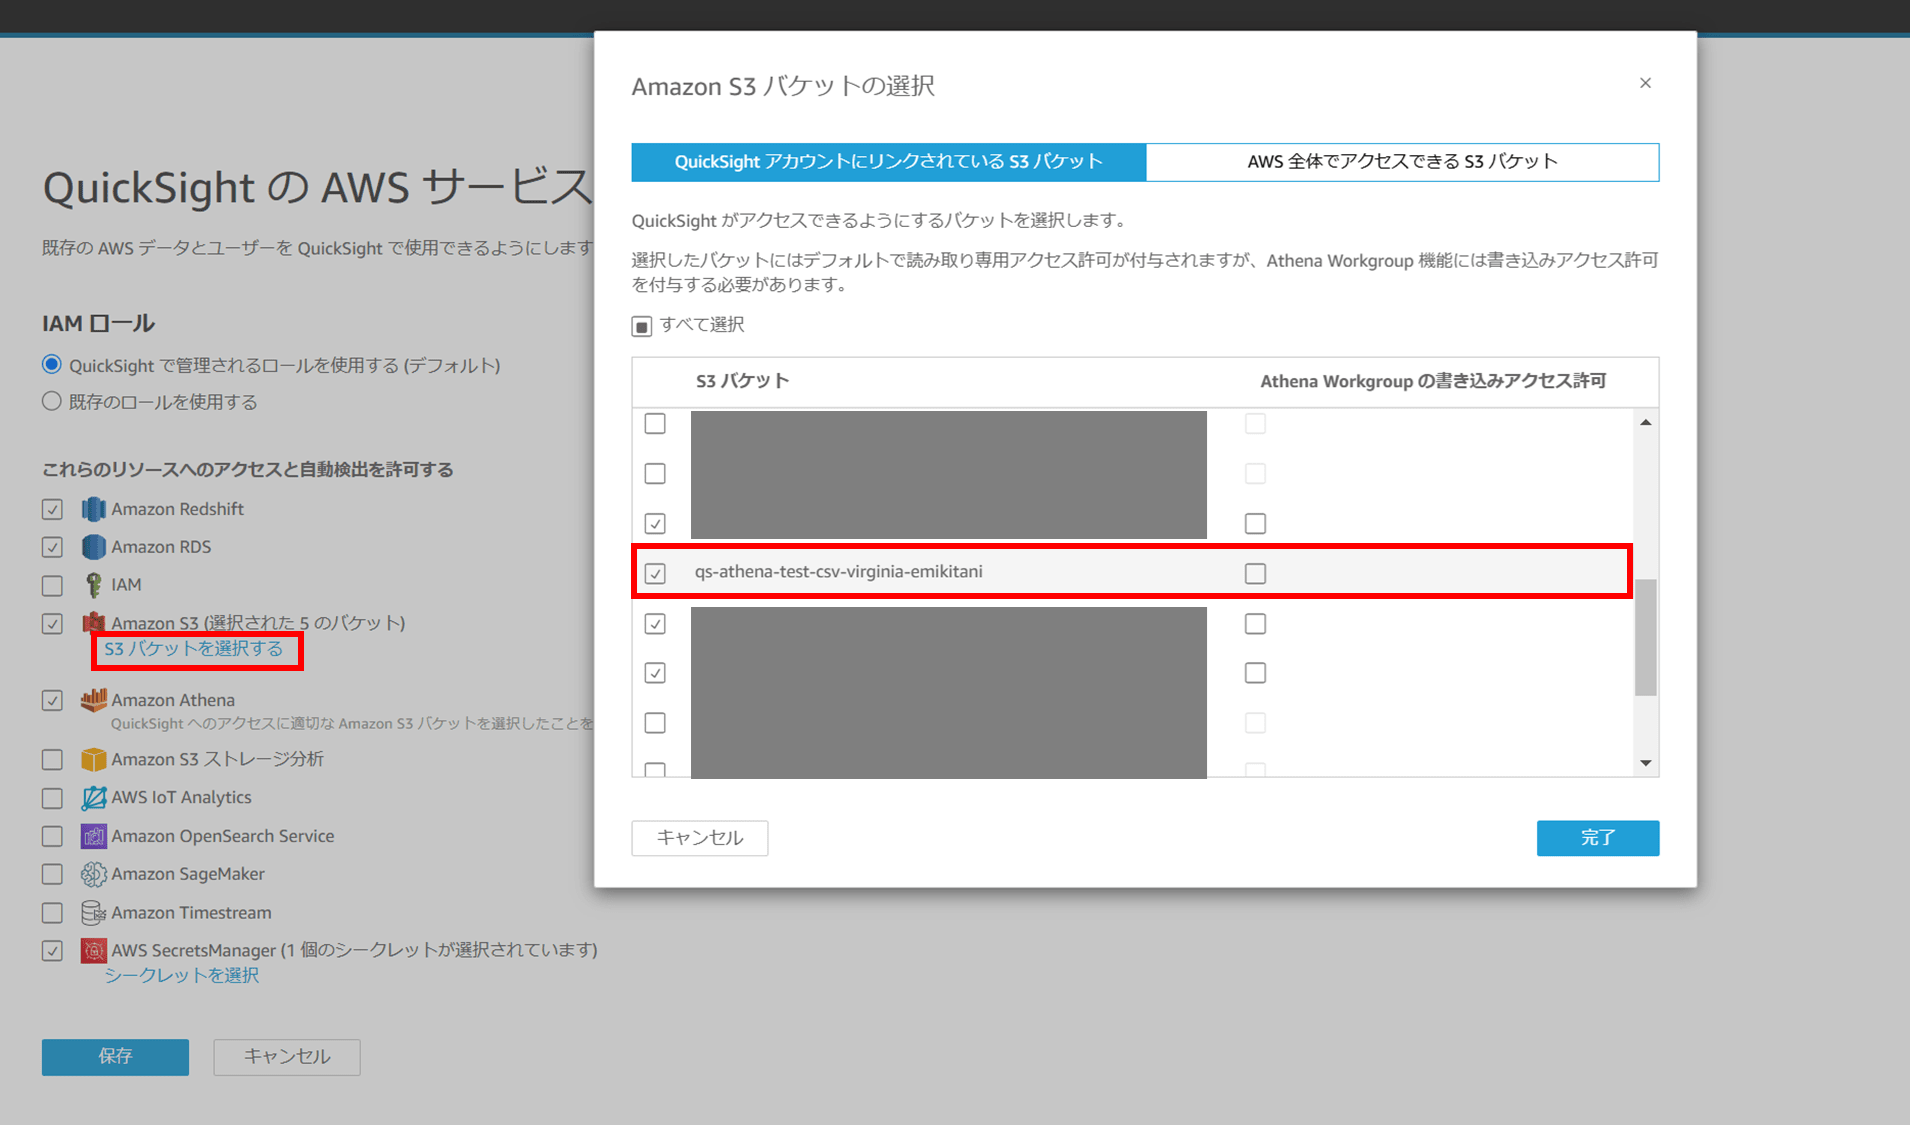Click the bucket list scroll down arrow

click(1645, 763)
